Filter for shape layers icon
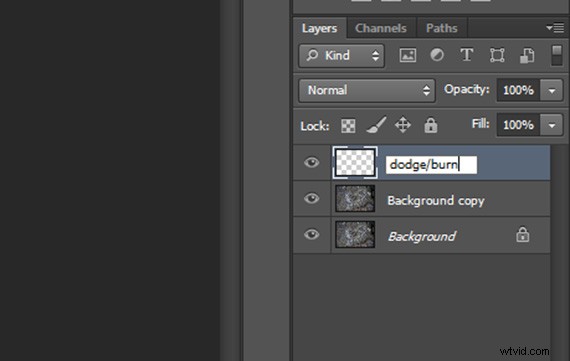Image resolution: width=570 pixels, height=361 pixels. pyautogui.click(x=497, y=56)
